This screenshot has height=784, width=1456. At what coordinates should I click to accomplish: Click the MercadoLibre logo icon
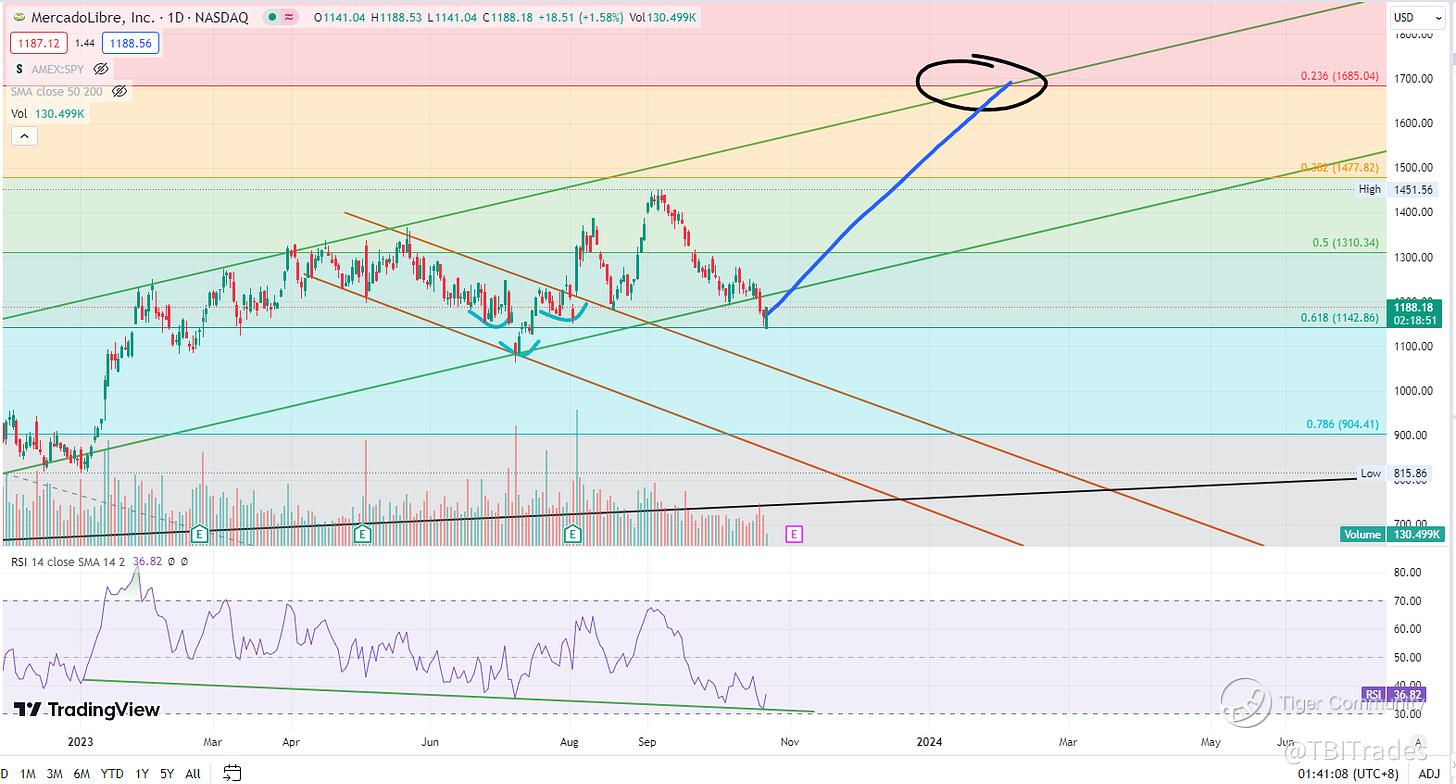click(x=19, y=18)
